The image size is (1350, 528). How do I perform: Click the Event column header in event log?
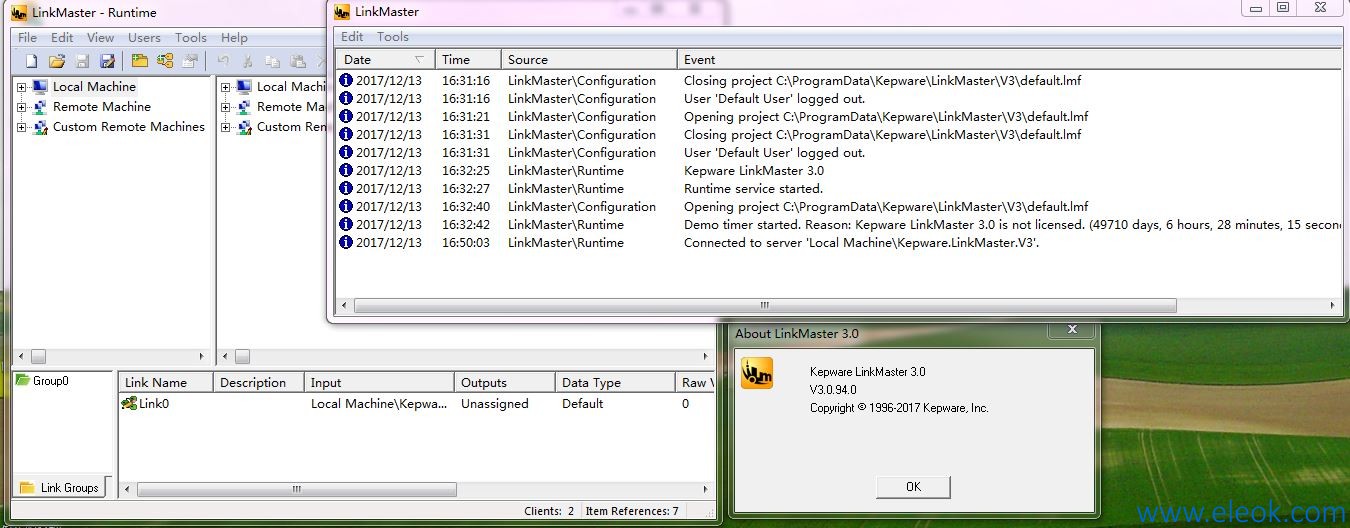click(1009, 60)
